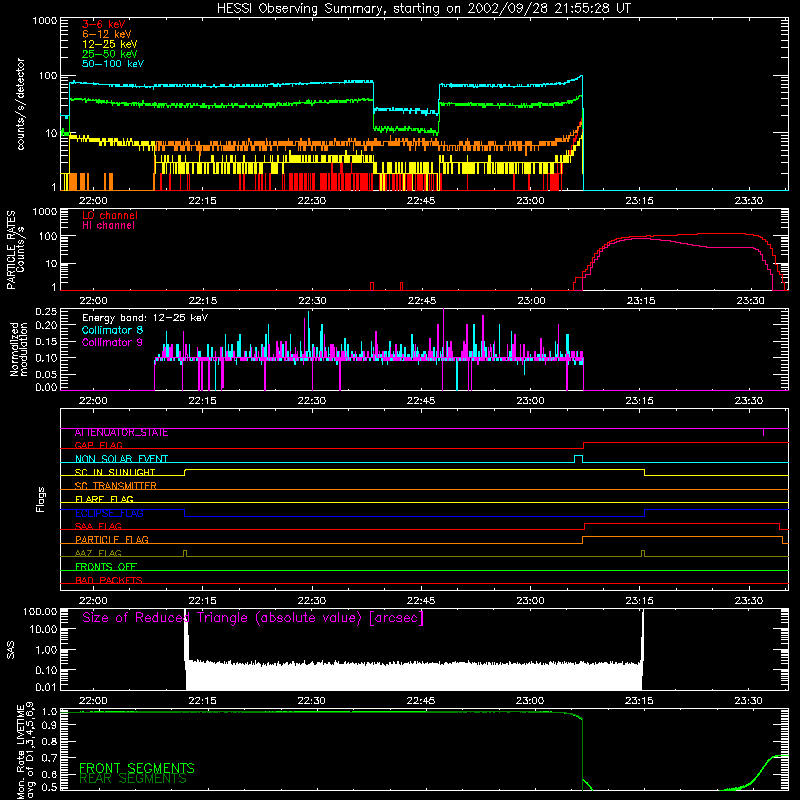Select the HI channel legend label

pyautogui.click(x=108, y=226)
